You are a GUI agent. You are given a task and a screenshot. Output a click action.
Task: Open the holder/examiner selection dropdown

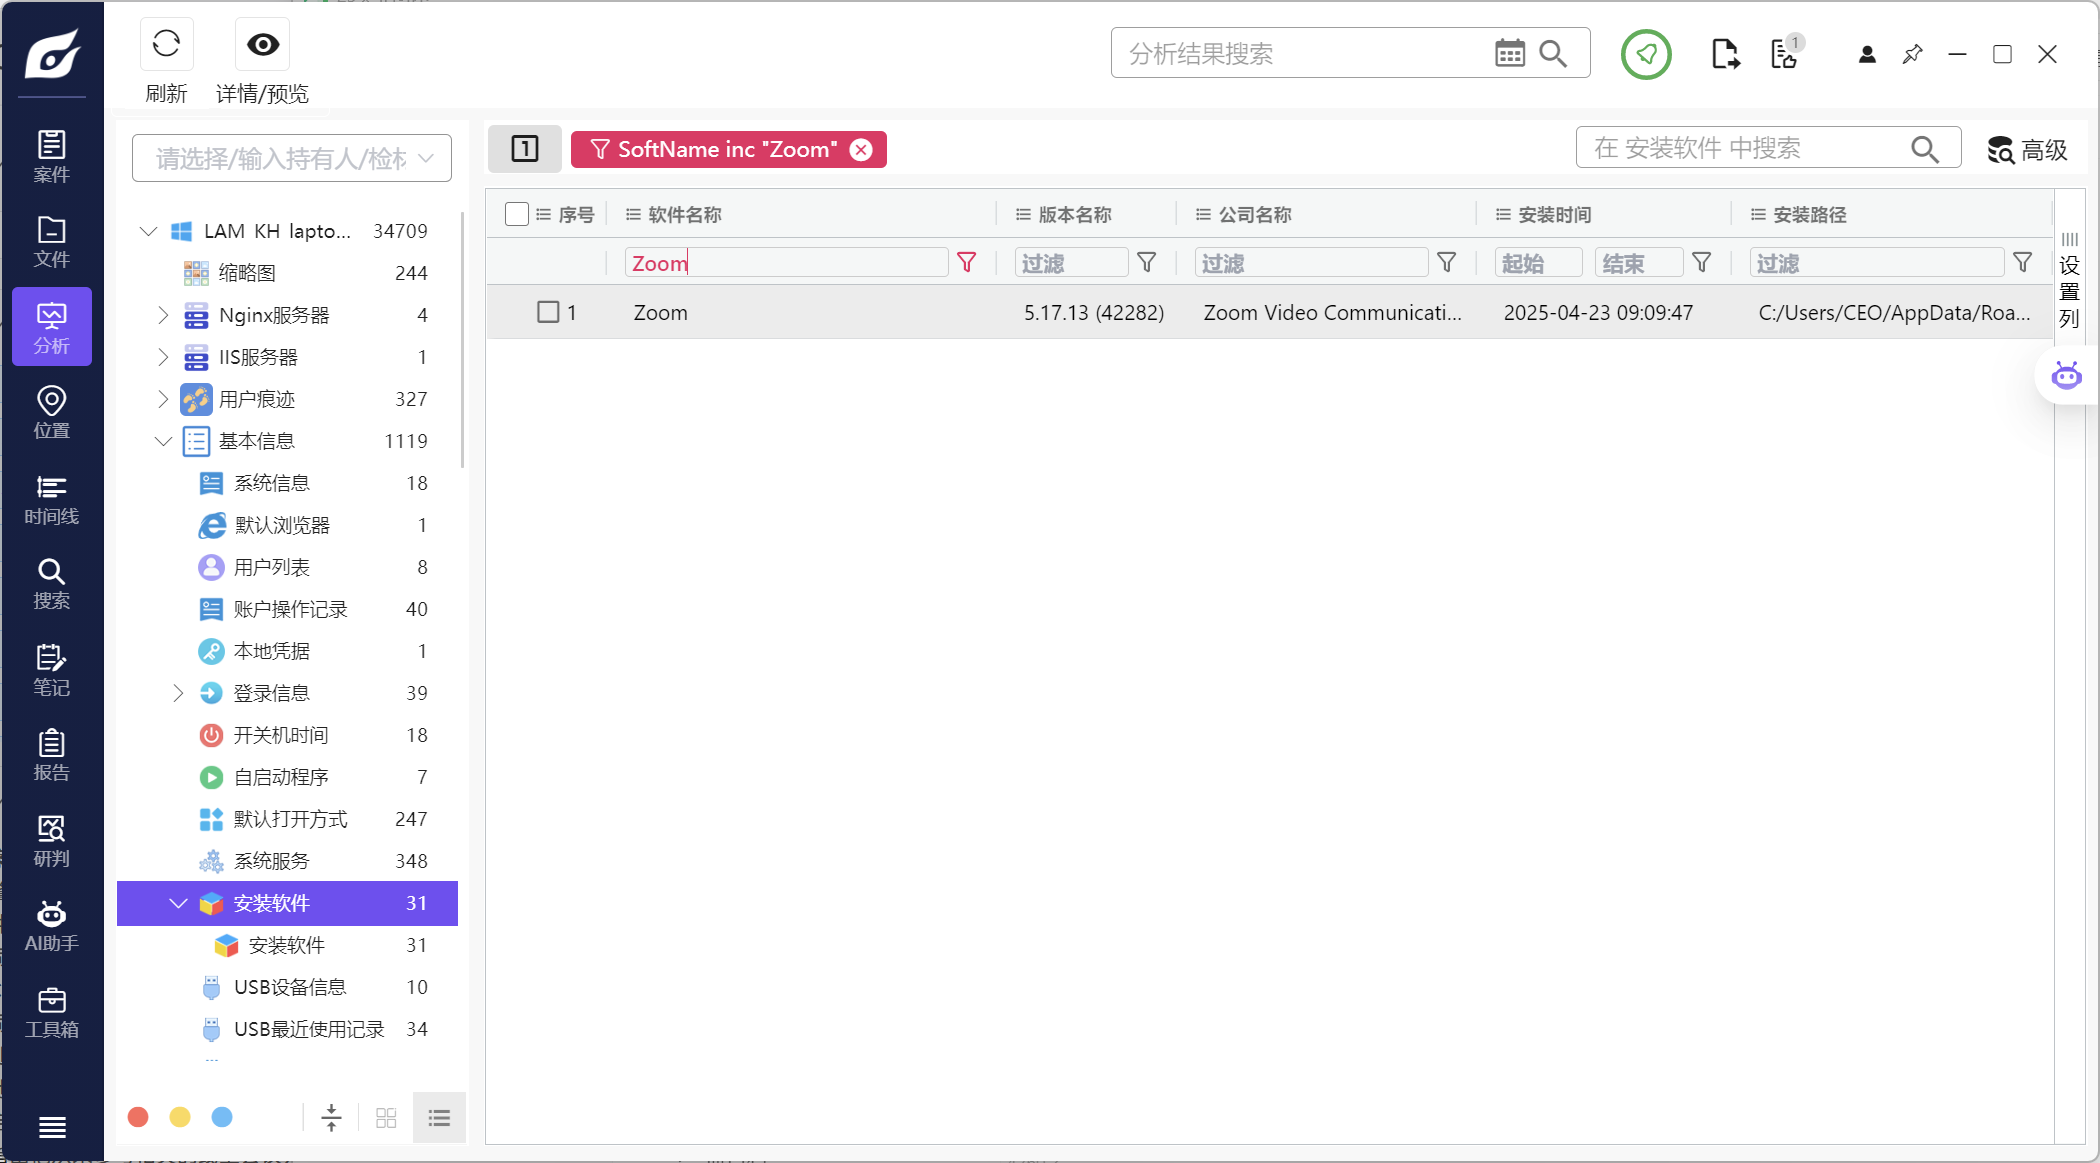click(291, 158)
